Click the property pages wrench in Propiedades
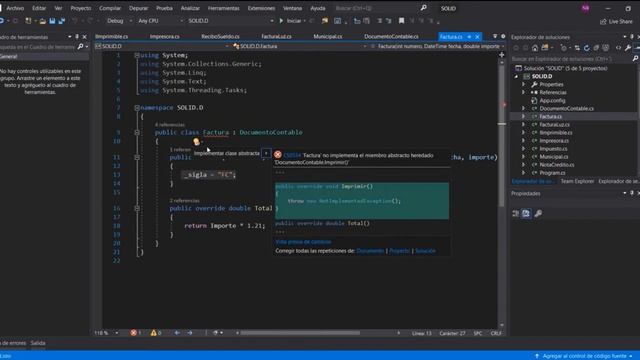Screen dimensions: 640x360 point(538,213)
